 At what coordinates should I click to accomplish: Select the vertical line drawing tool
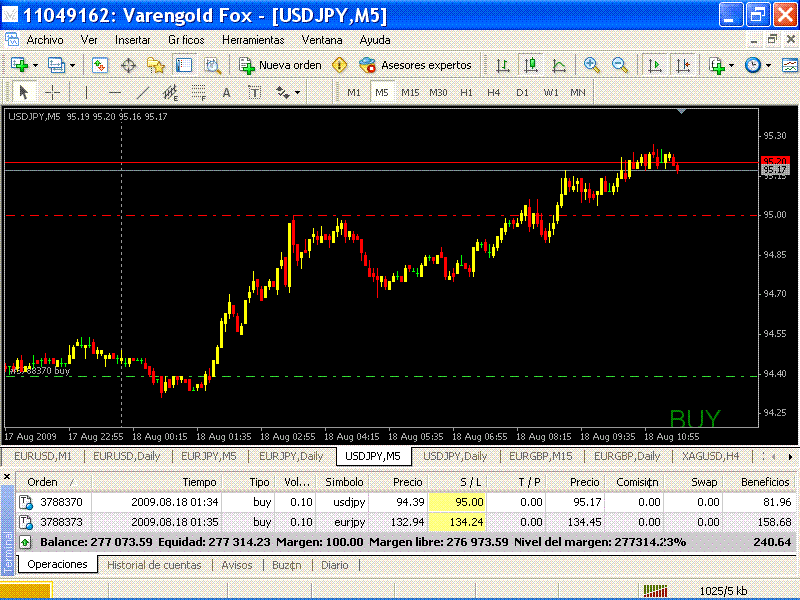pos(86,92)
